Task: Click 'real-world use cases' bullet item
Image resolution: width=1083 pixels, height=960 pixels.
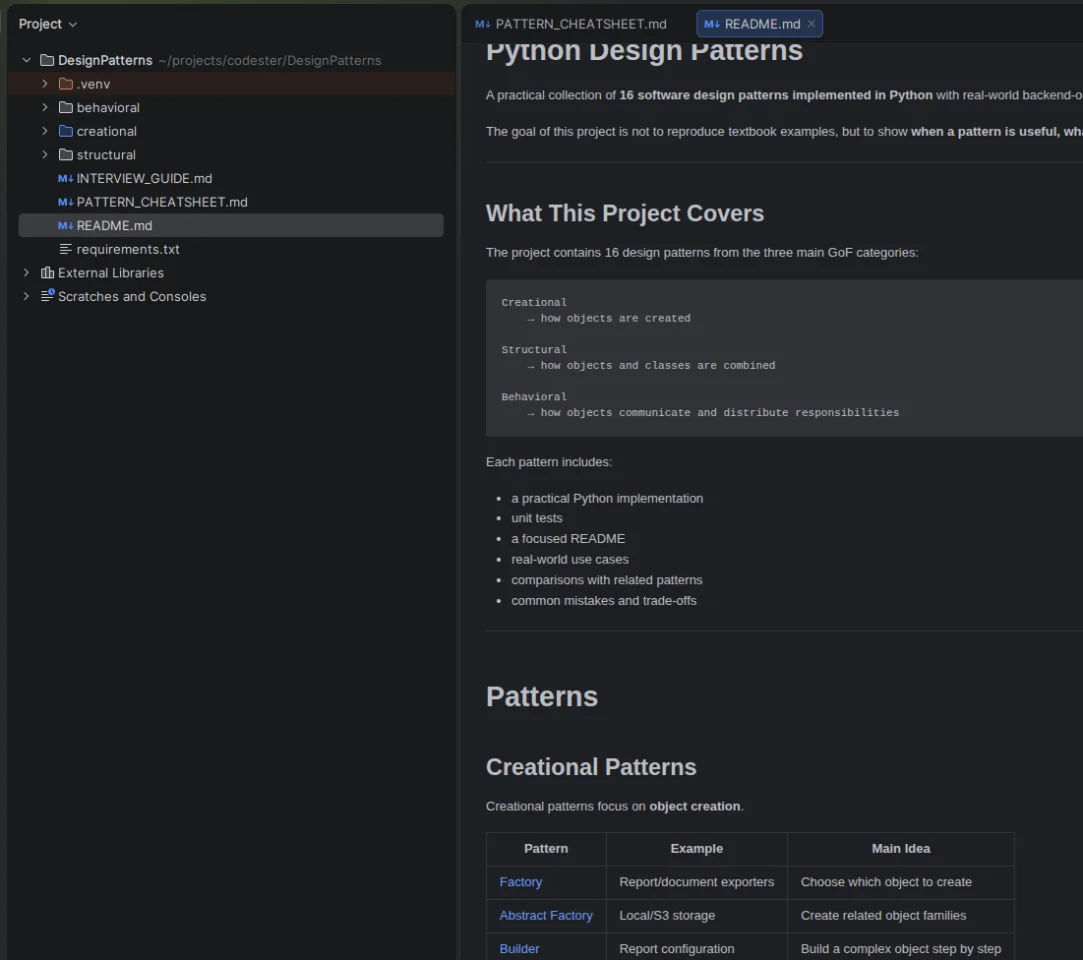Action: click(x=570, y=559)
